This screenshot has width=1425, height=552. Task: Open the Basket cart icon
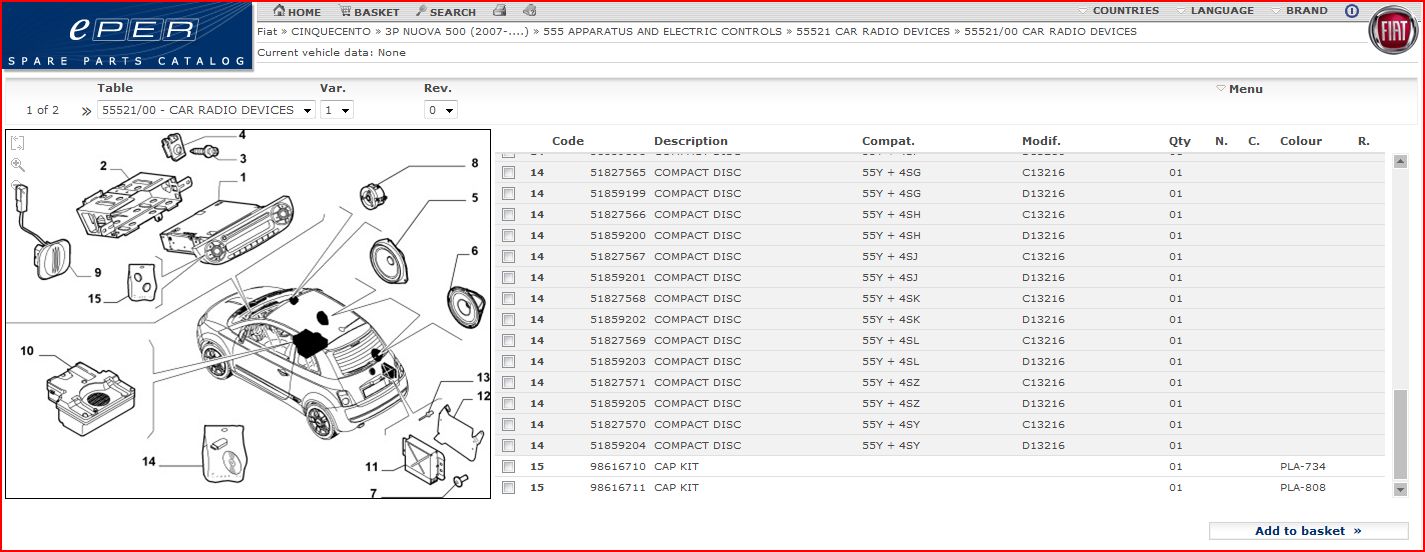pyautogui.click(x=345, y=12)
